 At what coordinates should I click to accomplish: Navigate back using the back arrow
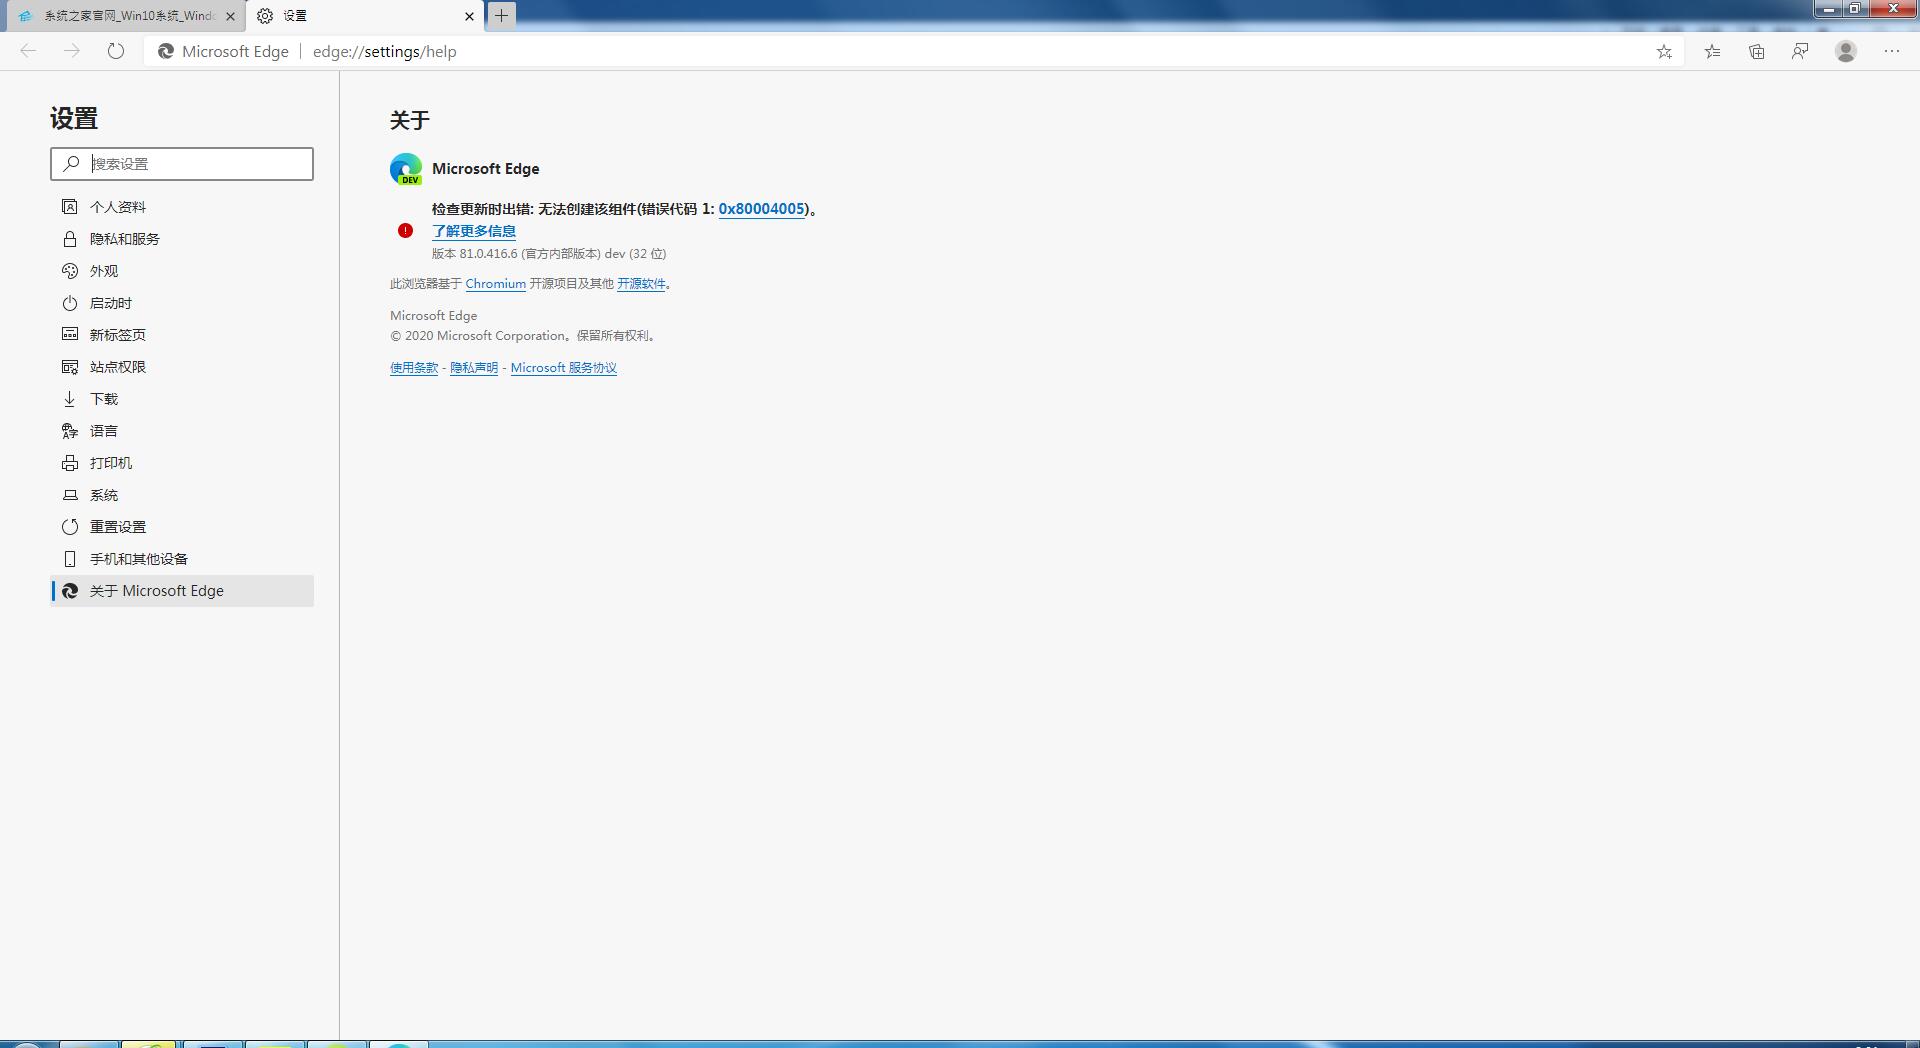coord(27,51)
